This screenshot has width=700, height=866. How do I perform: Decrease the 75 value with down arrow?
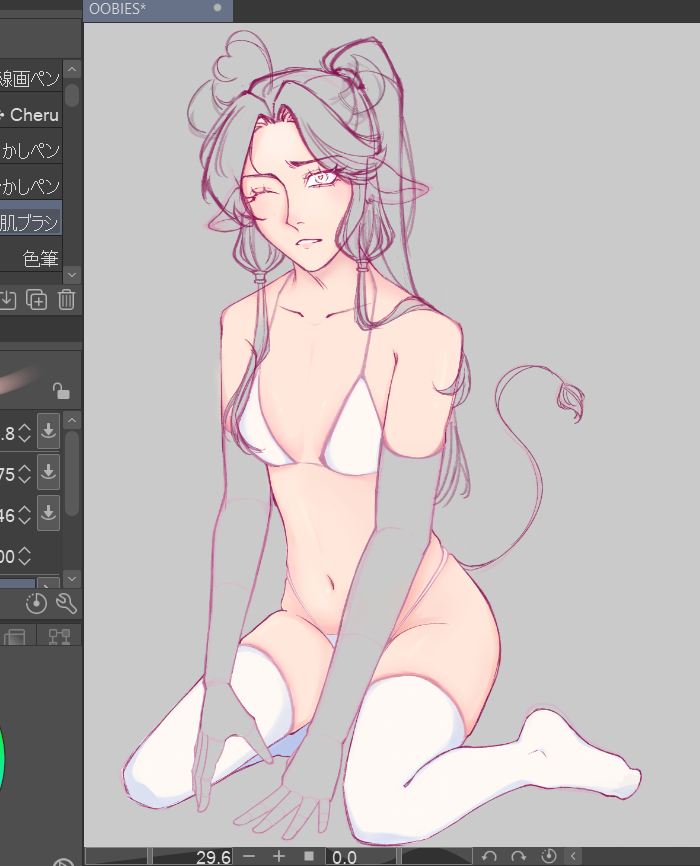point(24,479)
